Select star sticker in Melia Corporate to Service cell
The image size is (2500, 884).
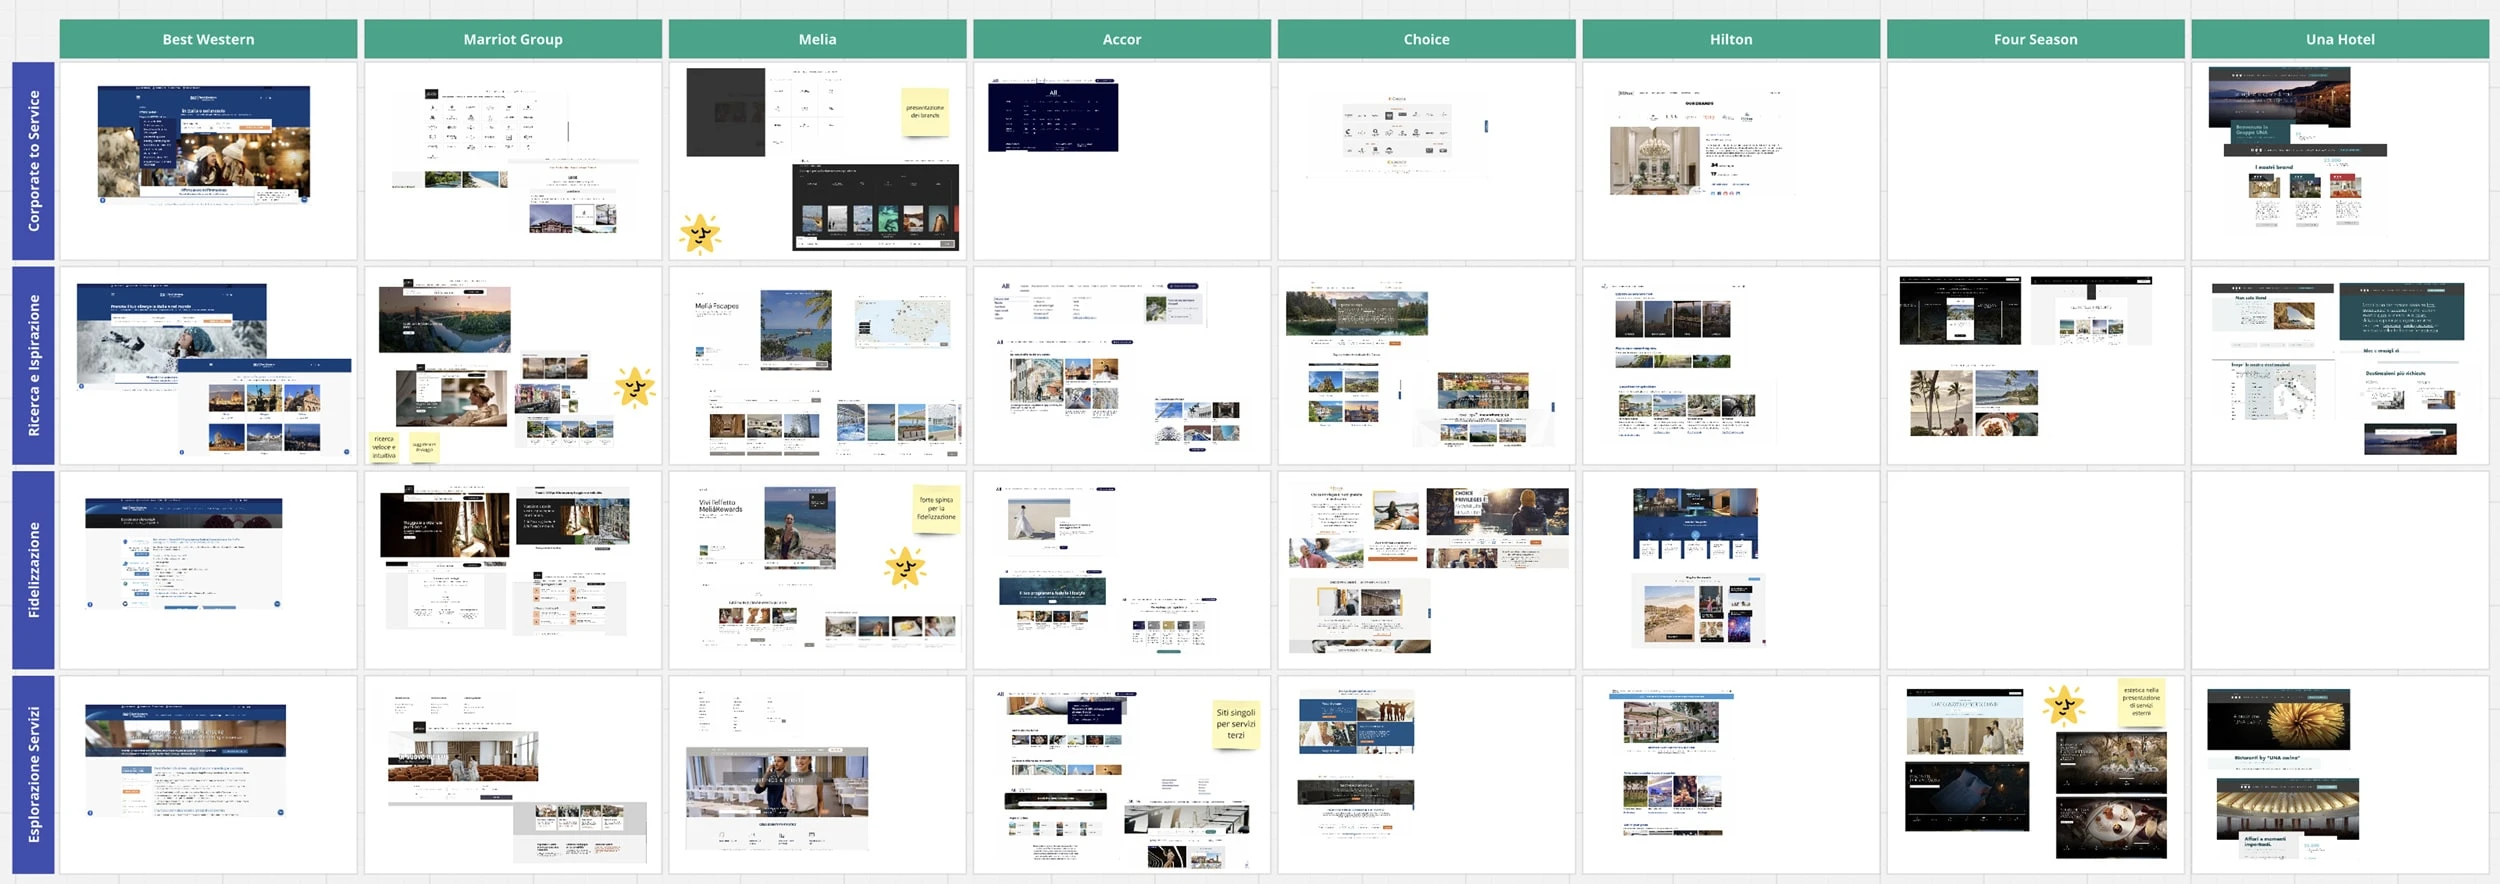[700, 234]
